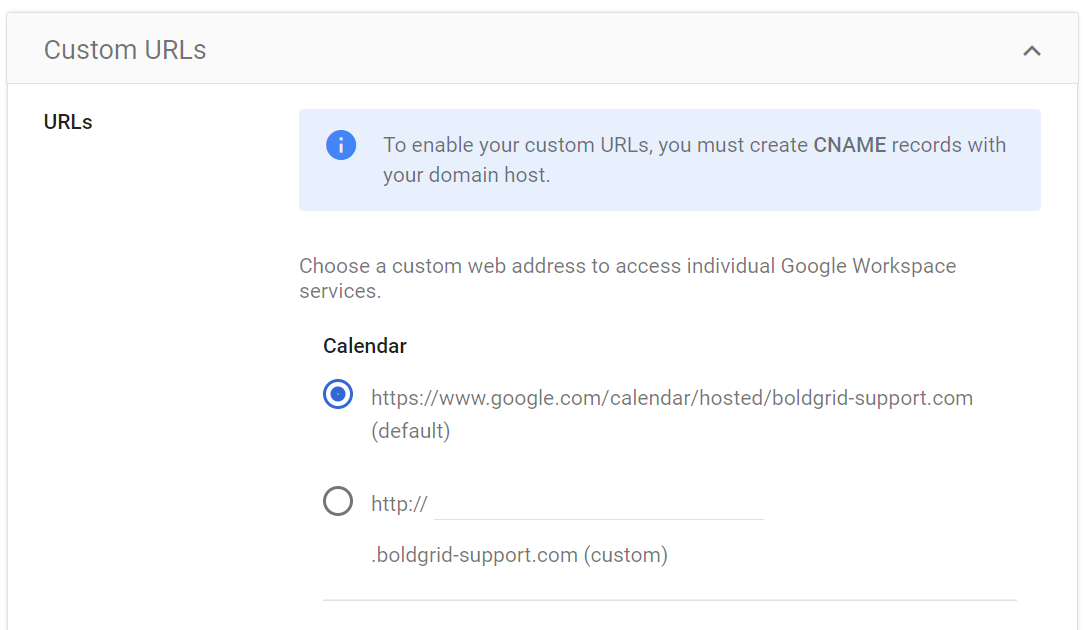
Task: Click the (default) label under Calendar URL
Action: coord(410,432)
